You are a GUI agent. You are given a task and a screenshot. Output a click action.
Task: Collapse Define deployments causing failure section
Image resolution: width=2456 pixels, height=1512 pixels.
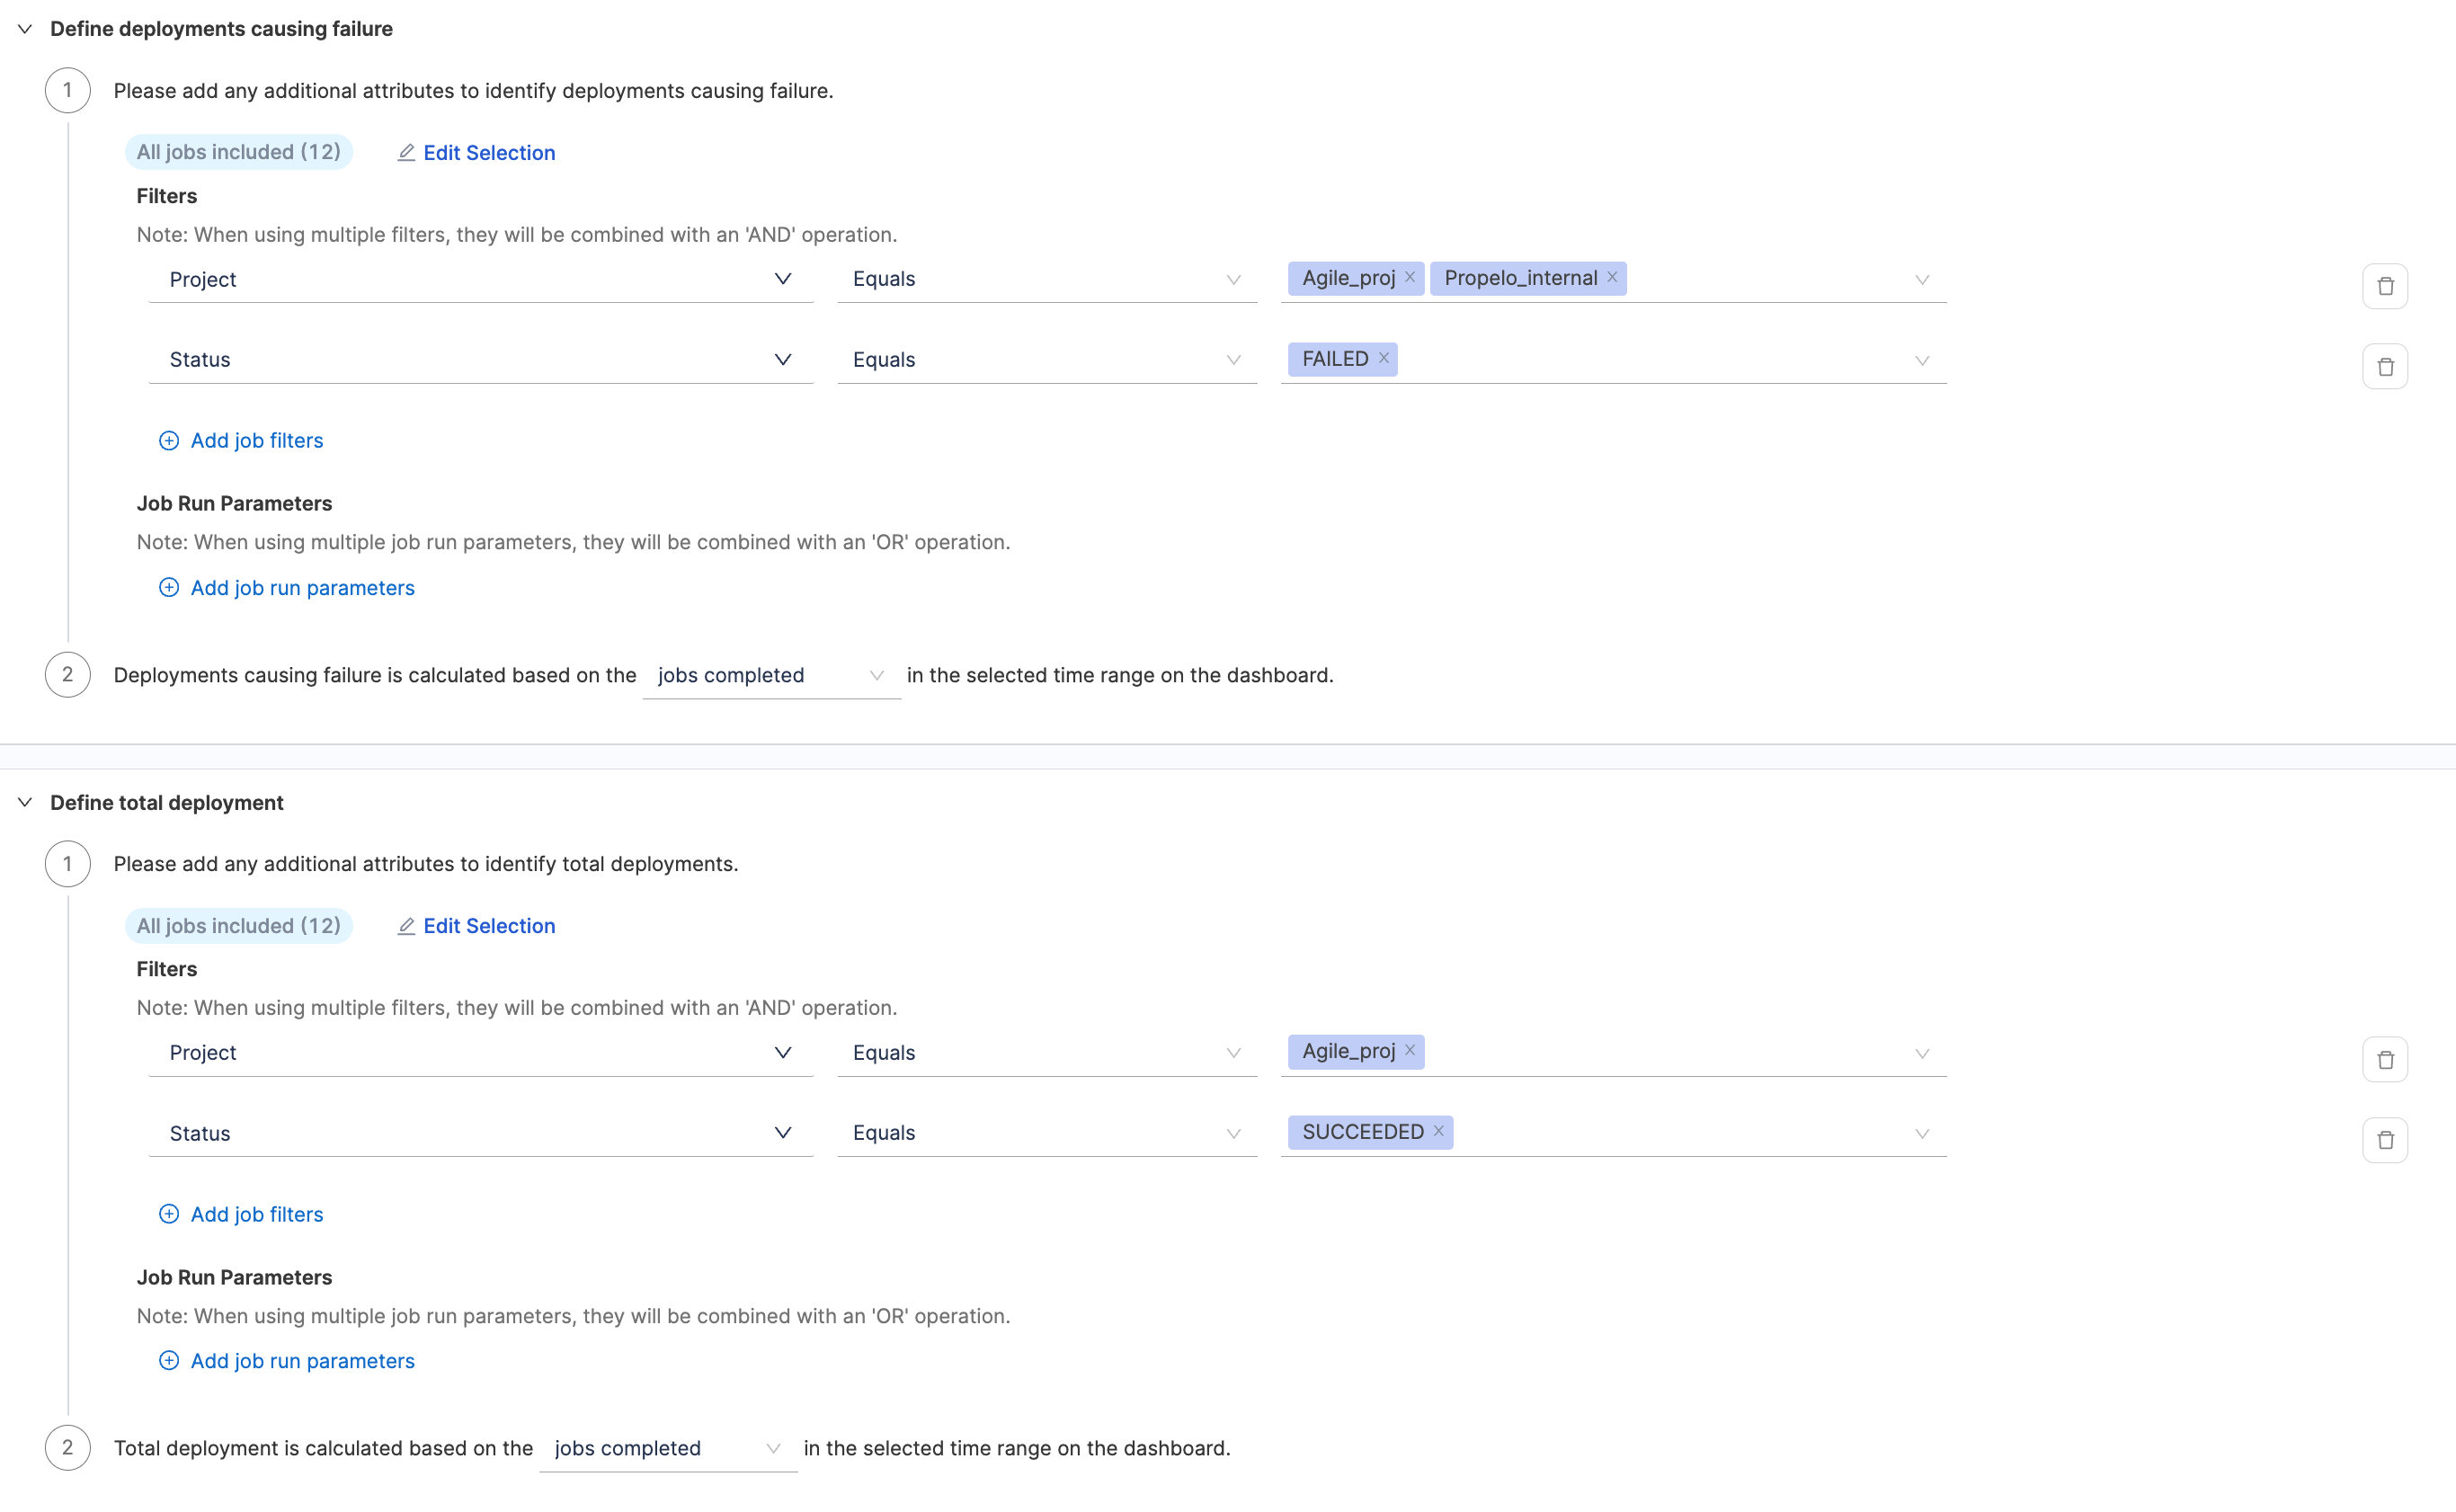tap(25, 29)
